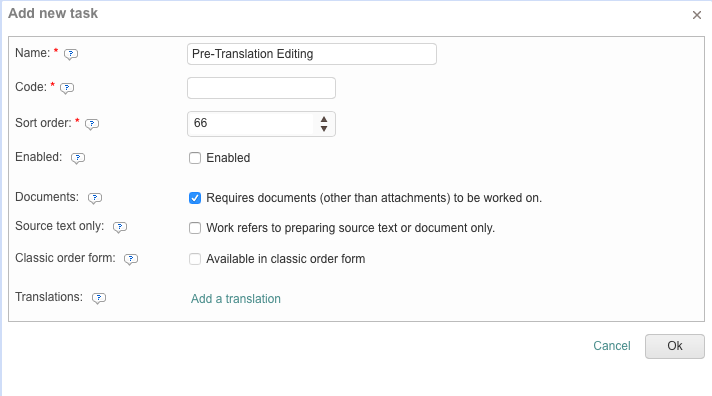
Task: Open Translations help bubble icon
Action: (99, 298)
